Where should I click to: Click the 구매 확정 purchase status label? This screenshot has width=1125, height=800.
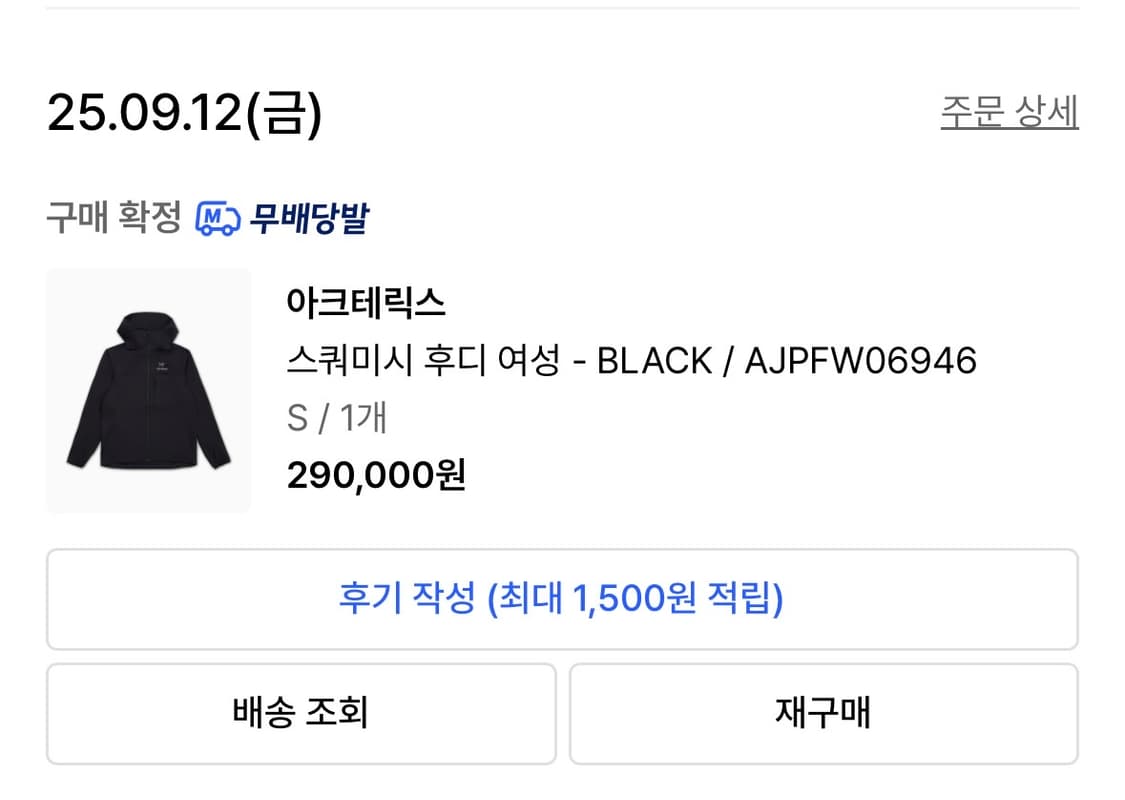click(113, 216)
